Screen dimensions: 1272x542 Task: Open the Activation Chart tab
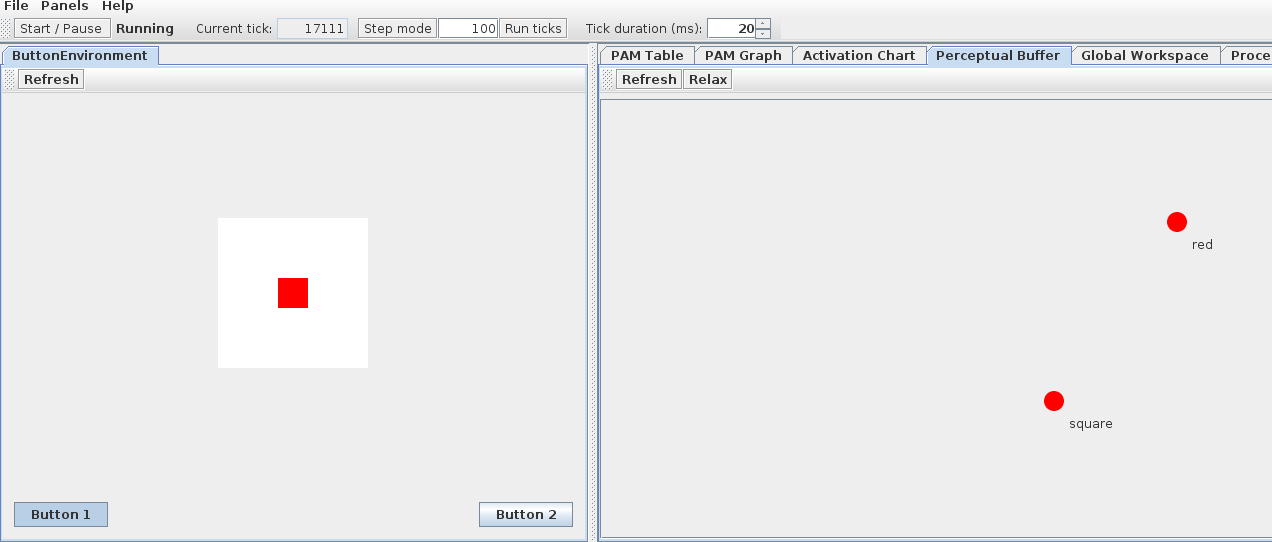(858, 56)
